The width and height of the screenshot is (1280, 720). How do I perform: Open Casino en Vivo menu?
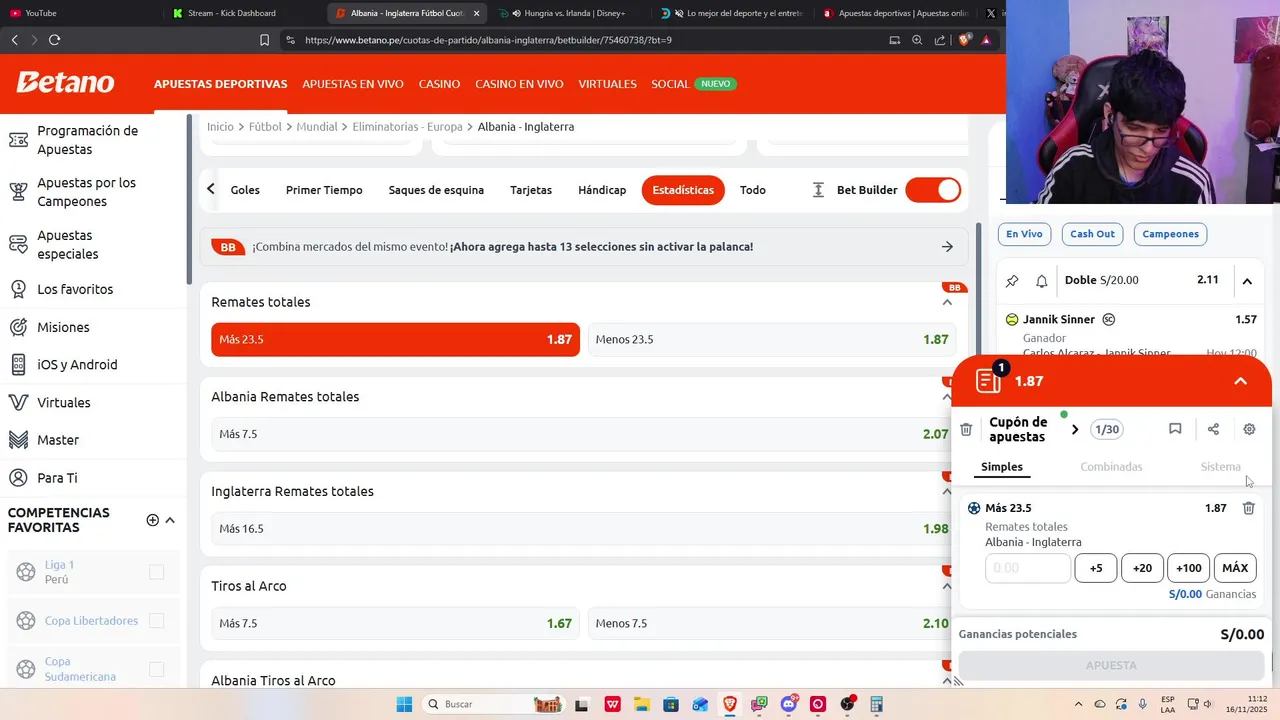519,84
